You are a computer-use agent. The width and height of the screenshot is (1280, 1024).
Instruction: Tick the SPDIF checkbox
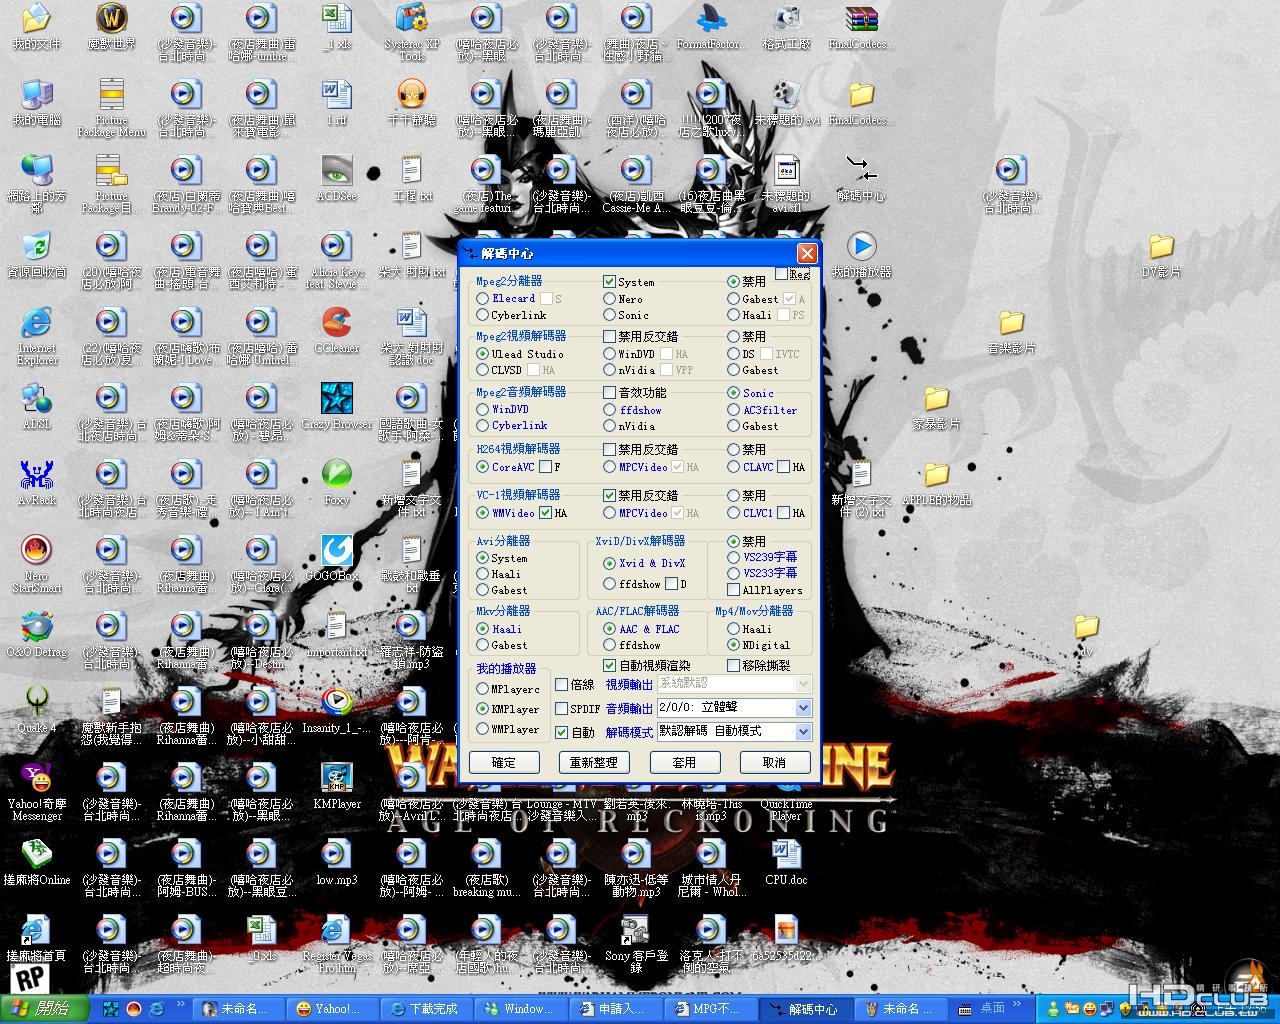561,708
